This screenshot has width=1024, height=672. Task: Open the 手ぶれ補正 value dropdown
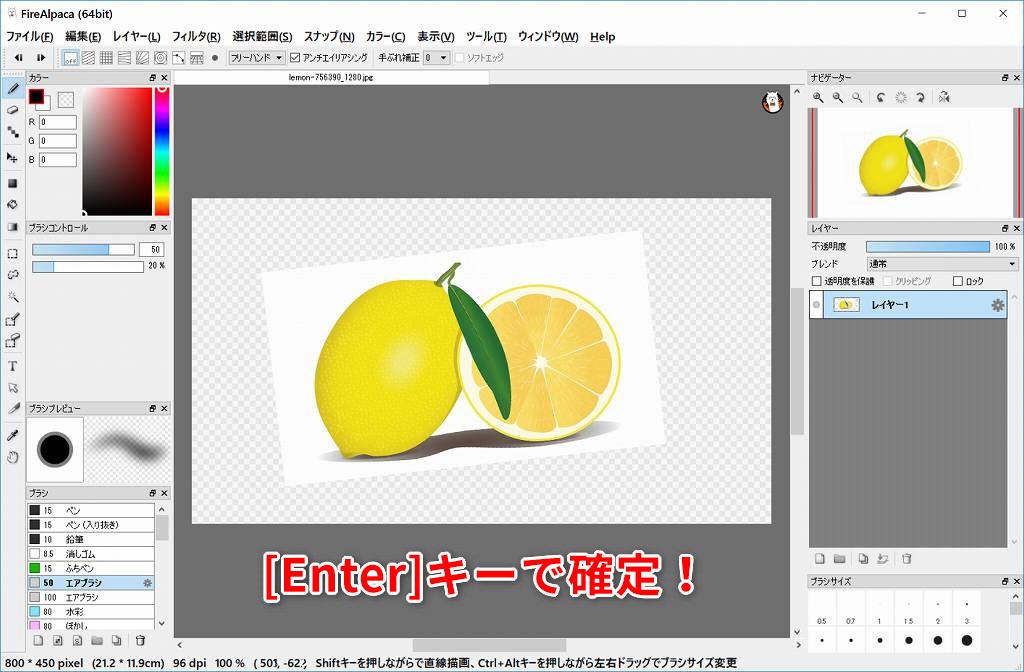point(437,58)
